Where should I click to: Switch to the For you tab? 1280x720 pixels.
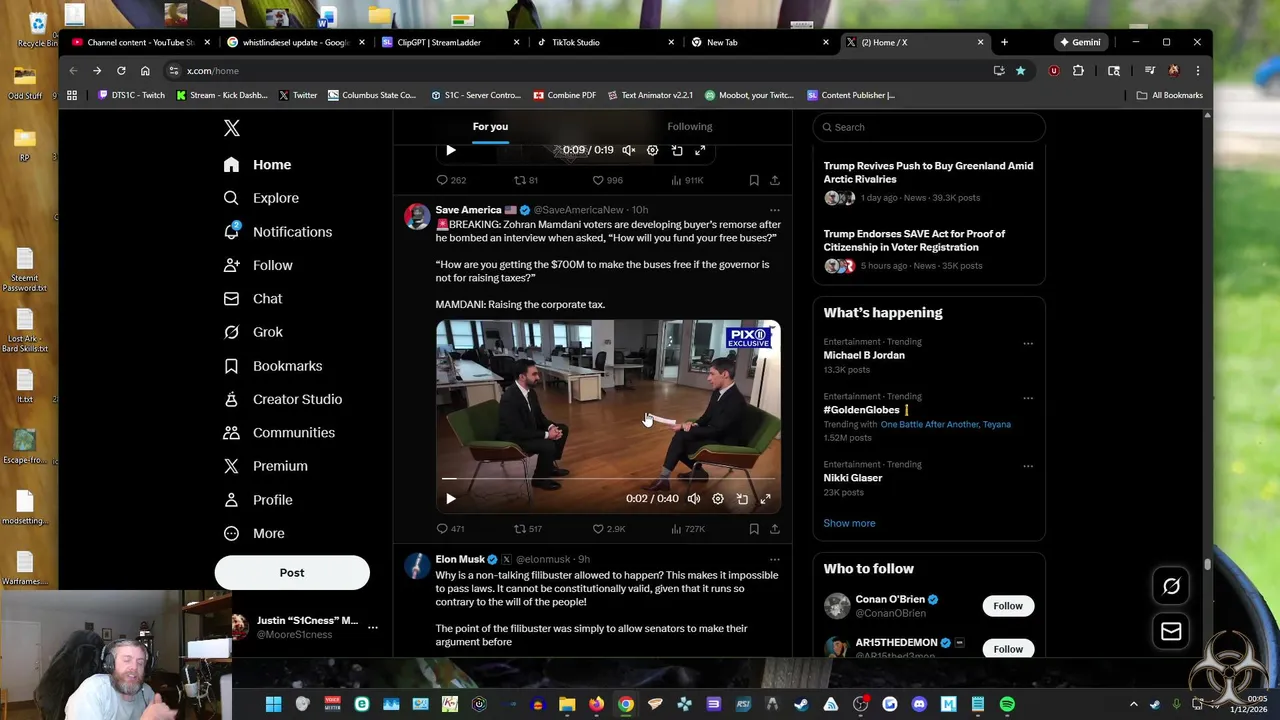coord(490,127)
